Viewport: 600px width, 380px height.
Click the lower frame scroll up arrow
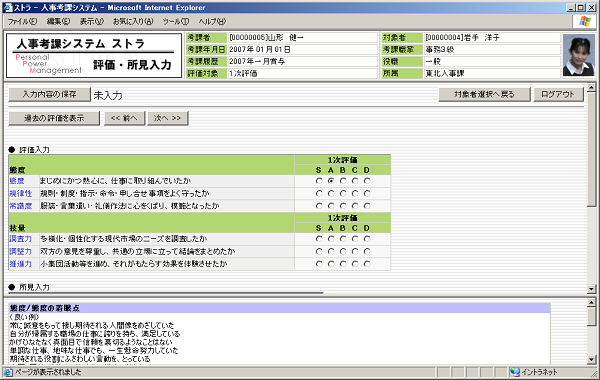tap(591, 303)
